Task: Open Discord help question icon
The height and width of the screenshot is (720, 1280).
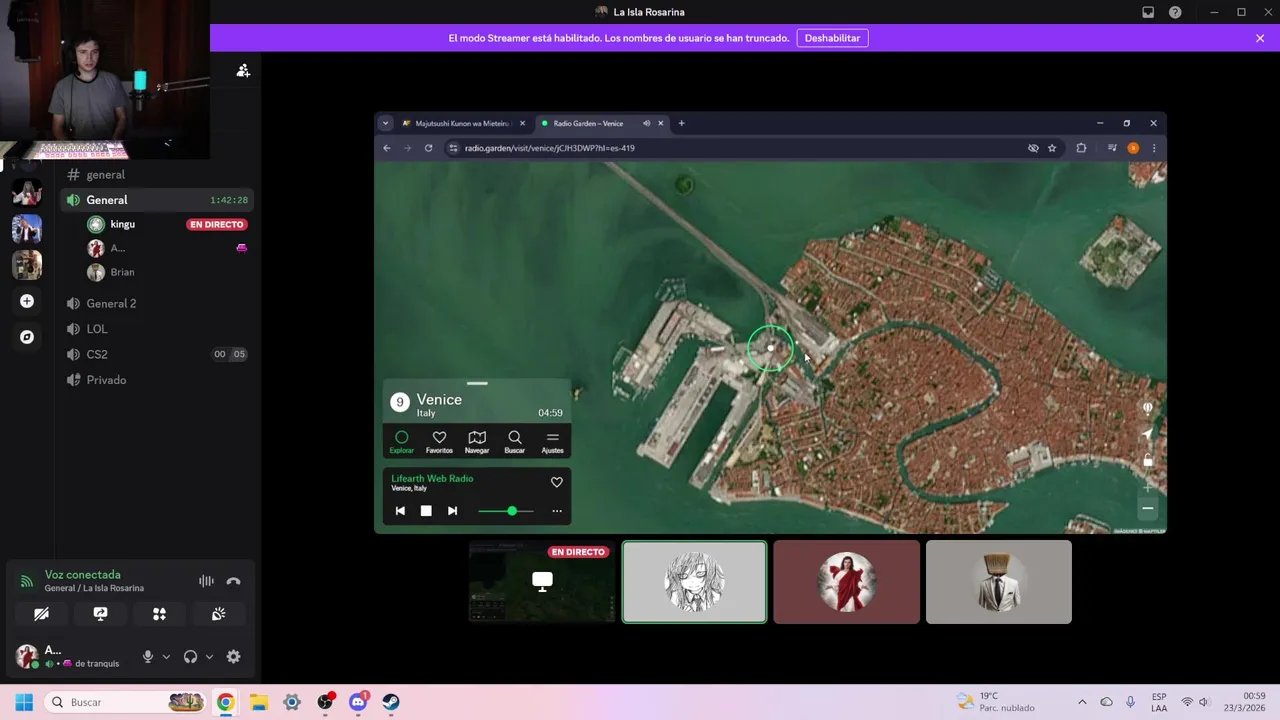Action: coord(1175,12)
